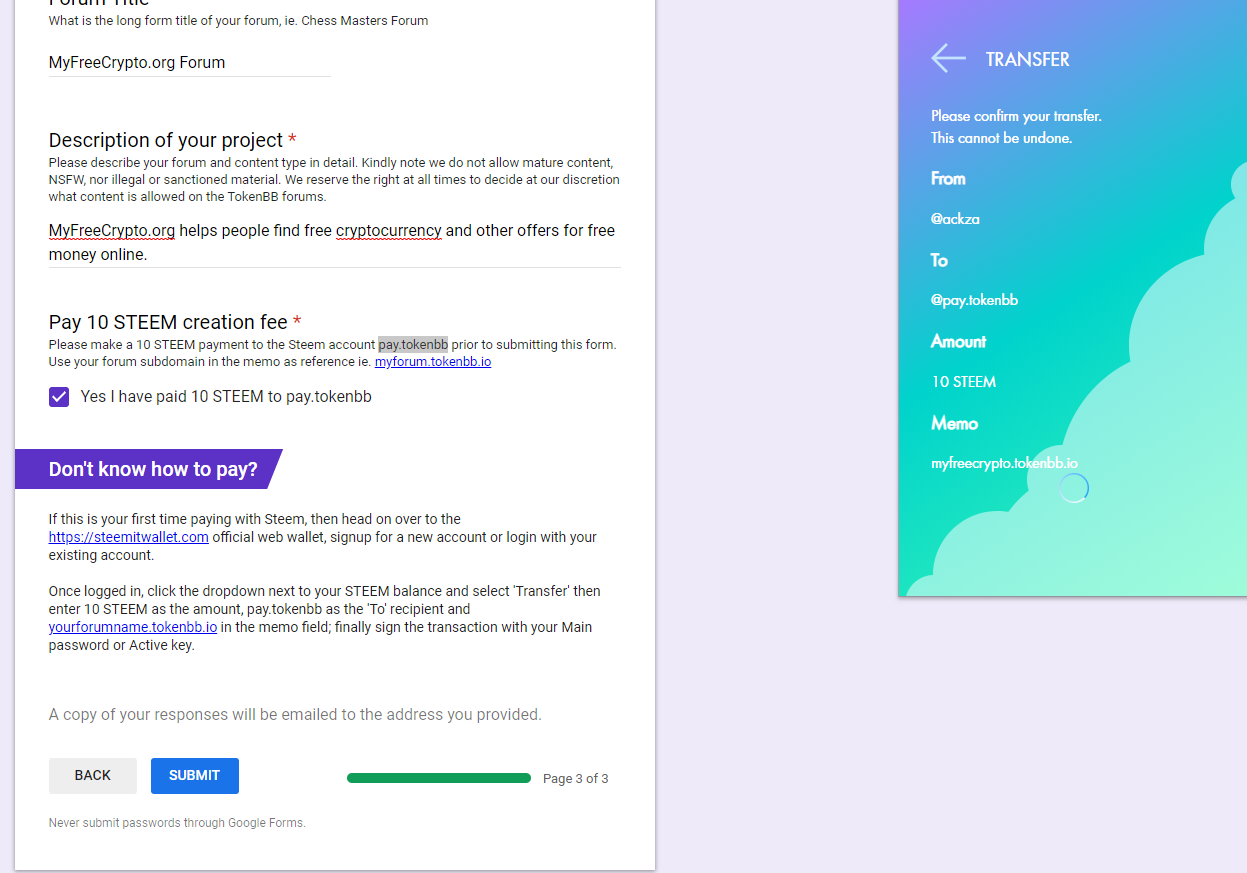Open the myforum.tokenbb.io link
The height and width of the screenshot is (873, 1247).
click(433, 362)
